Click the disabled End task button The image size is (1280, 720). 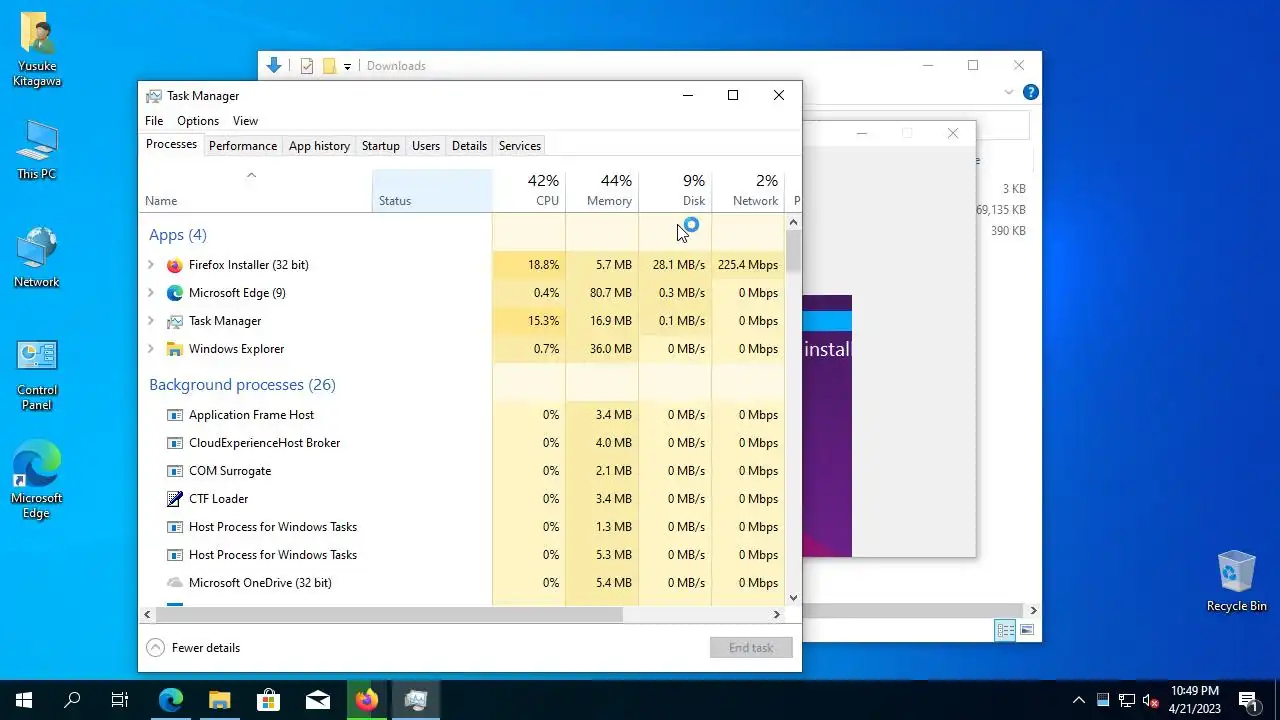[751, 648]
